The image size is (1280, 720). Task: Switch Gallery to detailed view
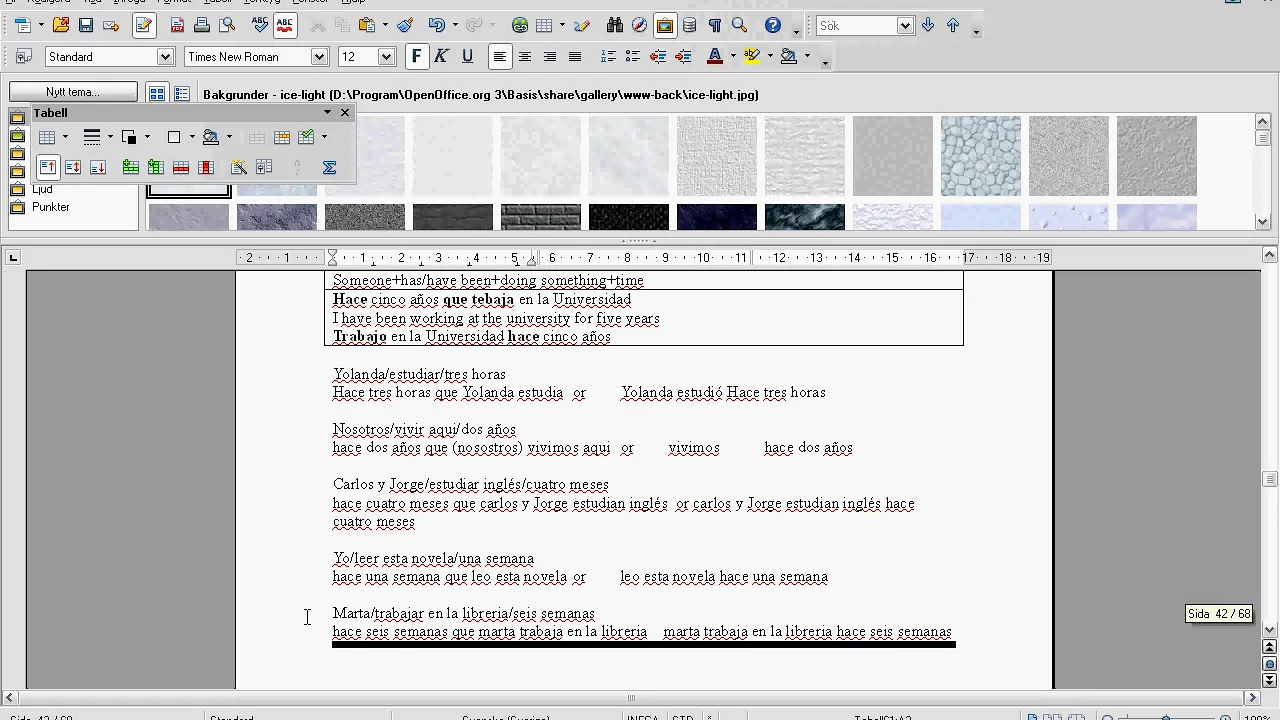(181, 94)
